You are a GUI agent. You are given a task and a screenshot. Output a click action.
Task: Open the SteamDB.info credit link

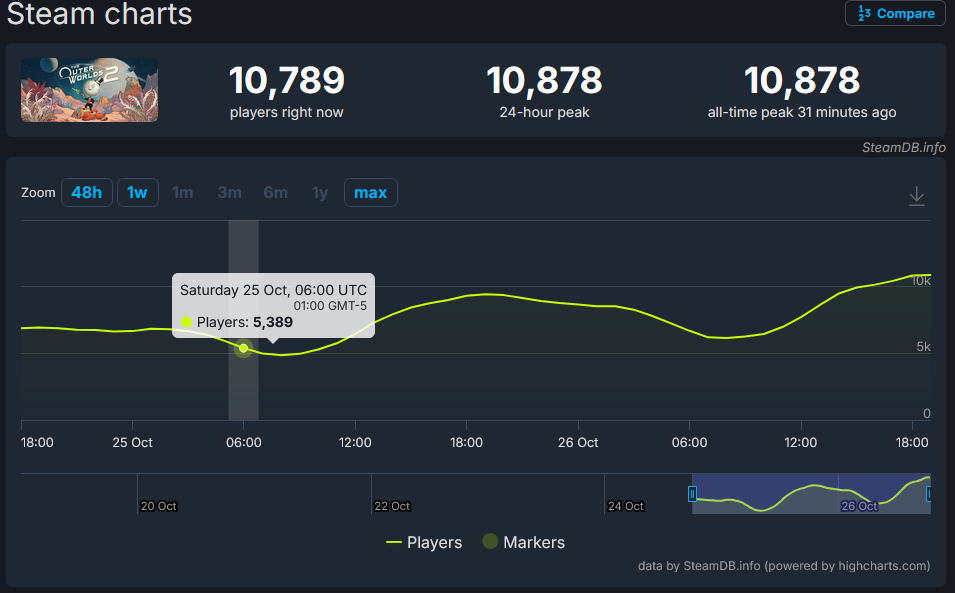pos(903,148)
